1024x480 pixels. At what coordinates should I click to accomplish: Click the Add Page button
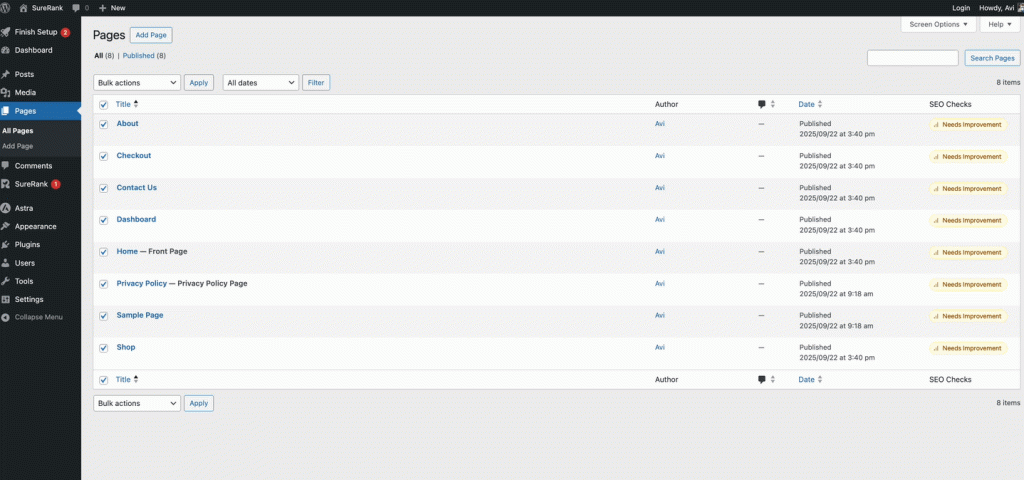click(x=151, y=35)
